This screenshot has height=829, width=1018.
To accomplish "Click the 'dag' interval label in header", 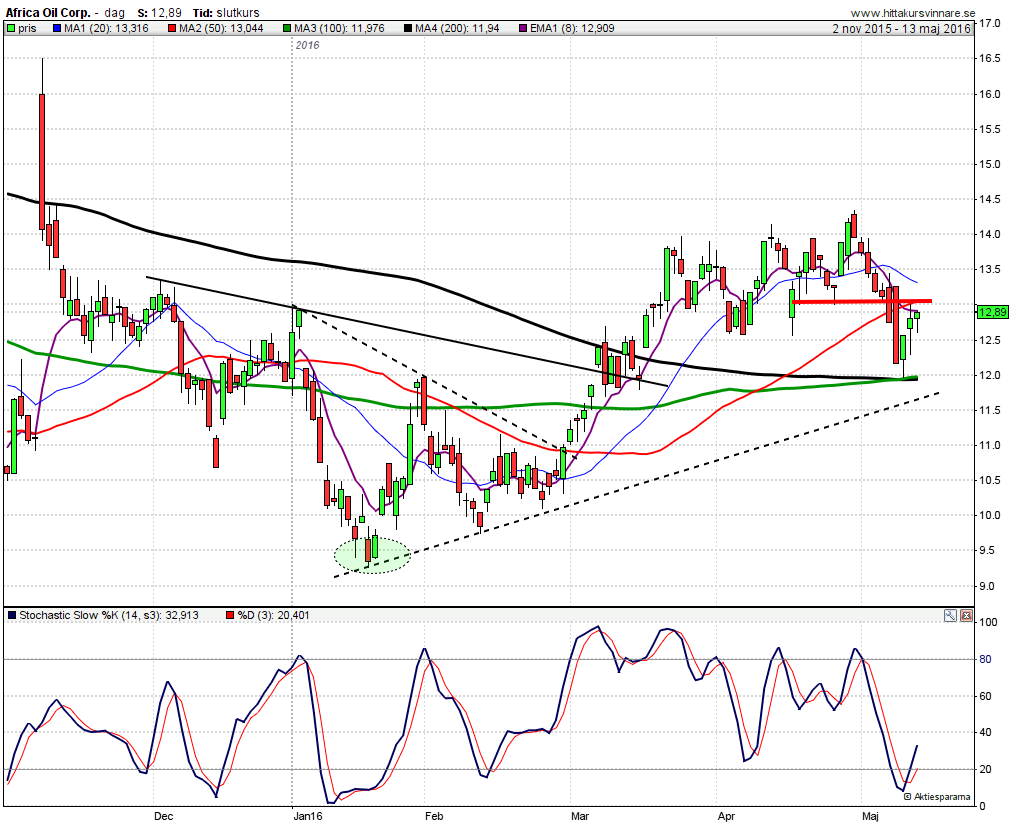I will click(115, 13).
